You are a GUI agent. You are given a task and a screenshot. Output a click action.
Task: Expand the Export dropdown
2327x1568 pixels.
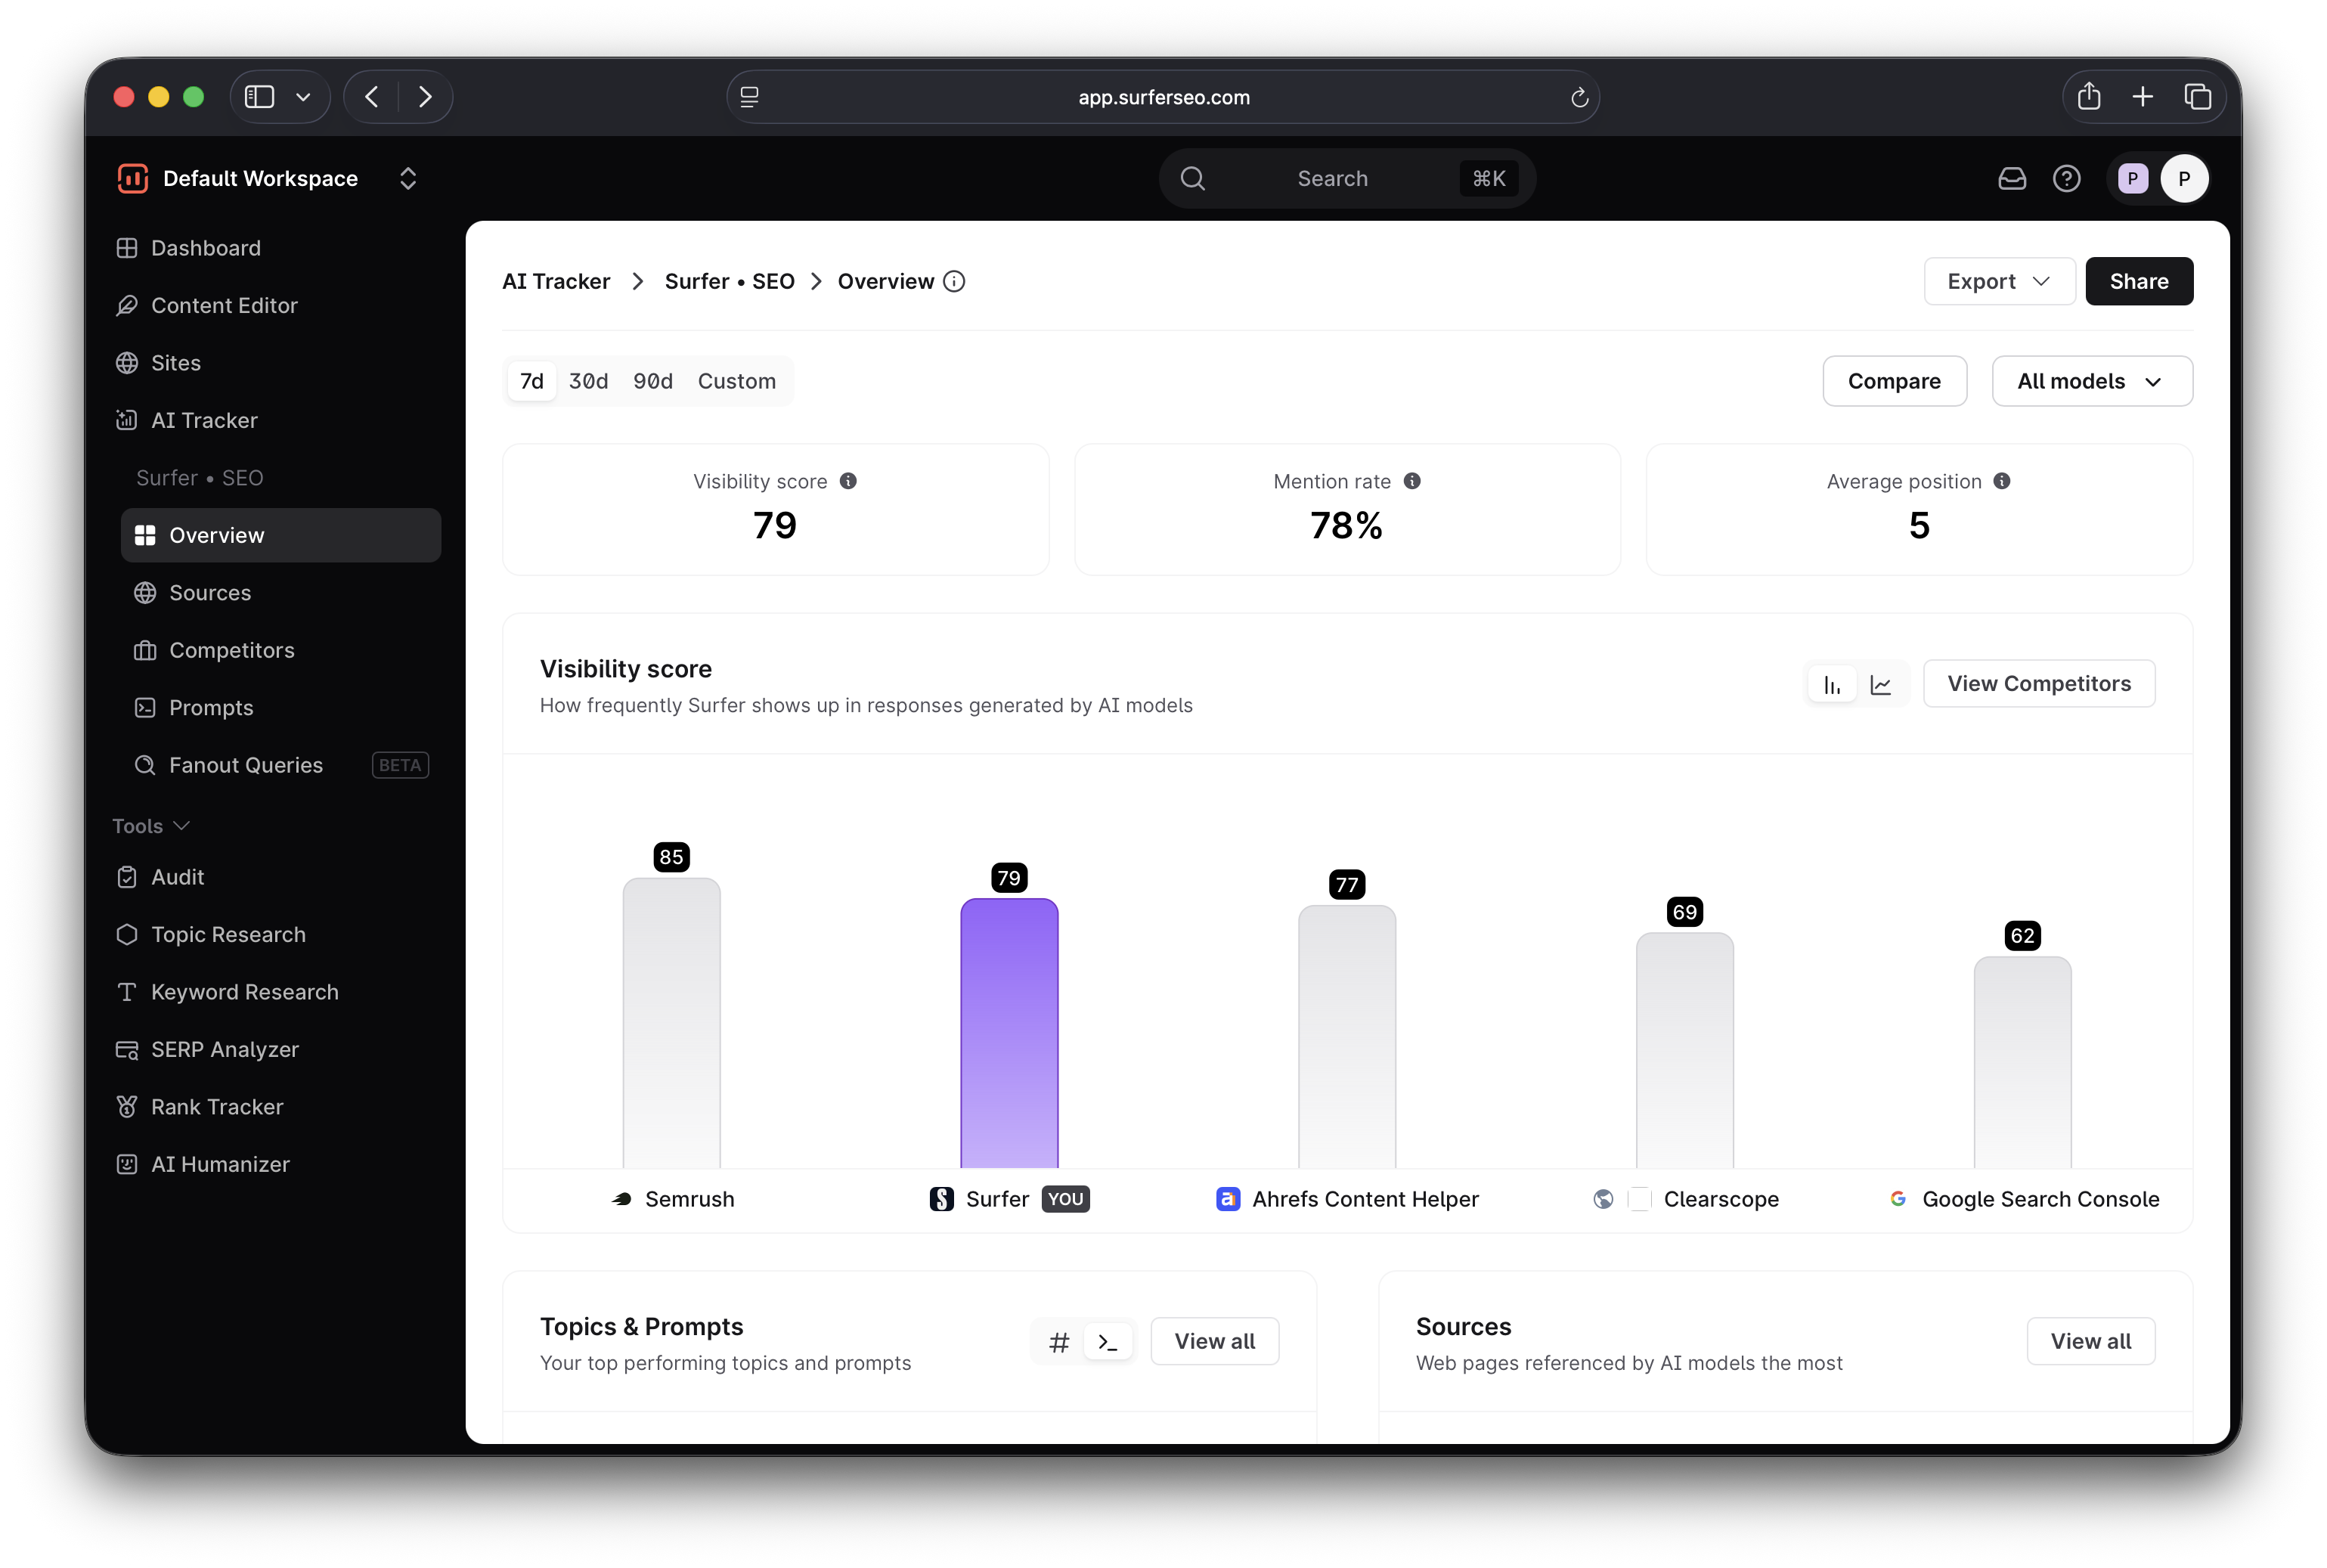point(1998,282)
